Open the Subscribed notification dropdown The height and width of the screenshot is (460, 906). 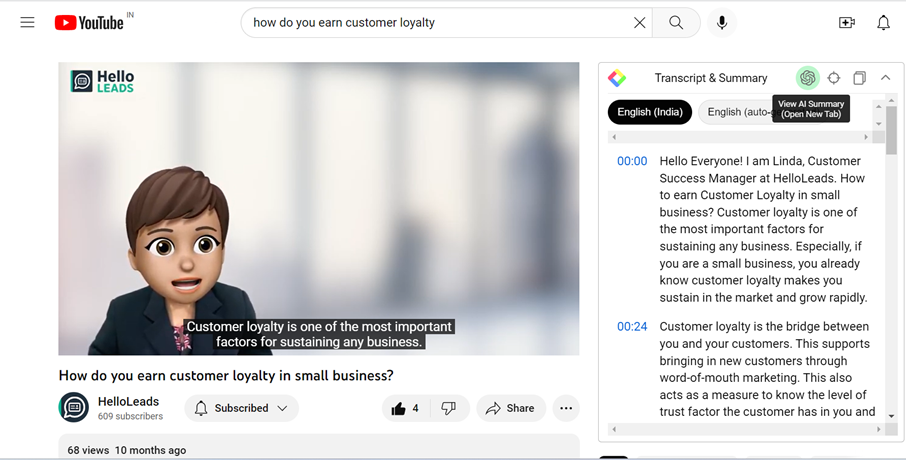tap(243, 408)
